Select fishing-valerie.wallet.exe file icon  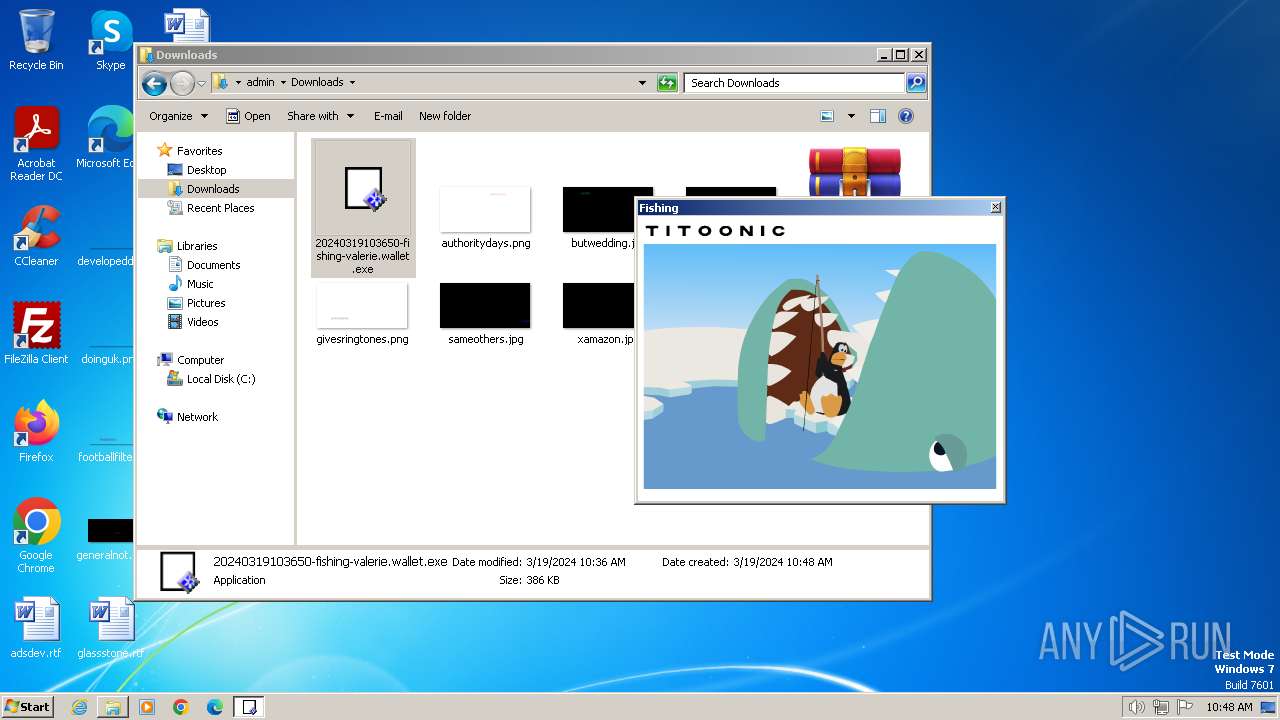click(x=363, y=208)
